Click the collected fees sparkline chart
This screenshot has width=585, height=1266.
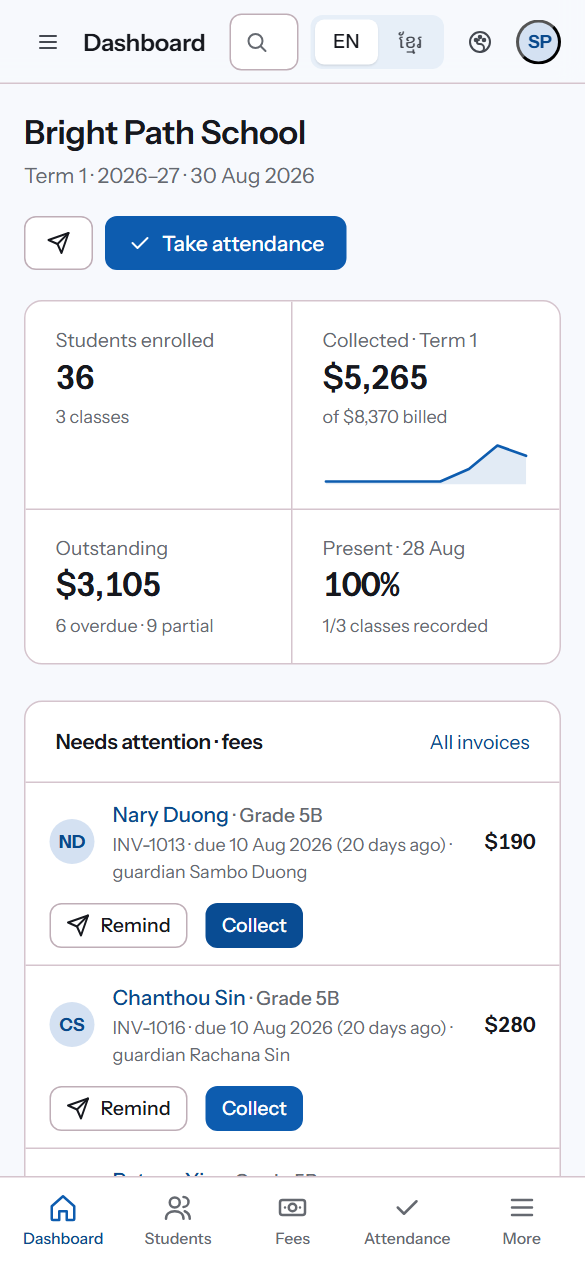(x=426, y=464)
